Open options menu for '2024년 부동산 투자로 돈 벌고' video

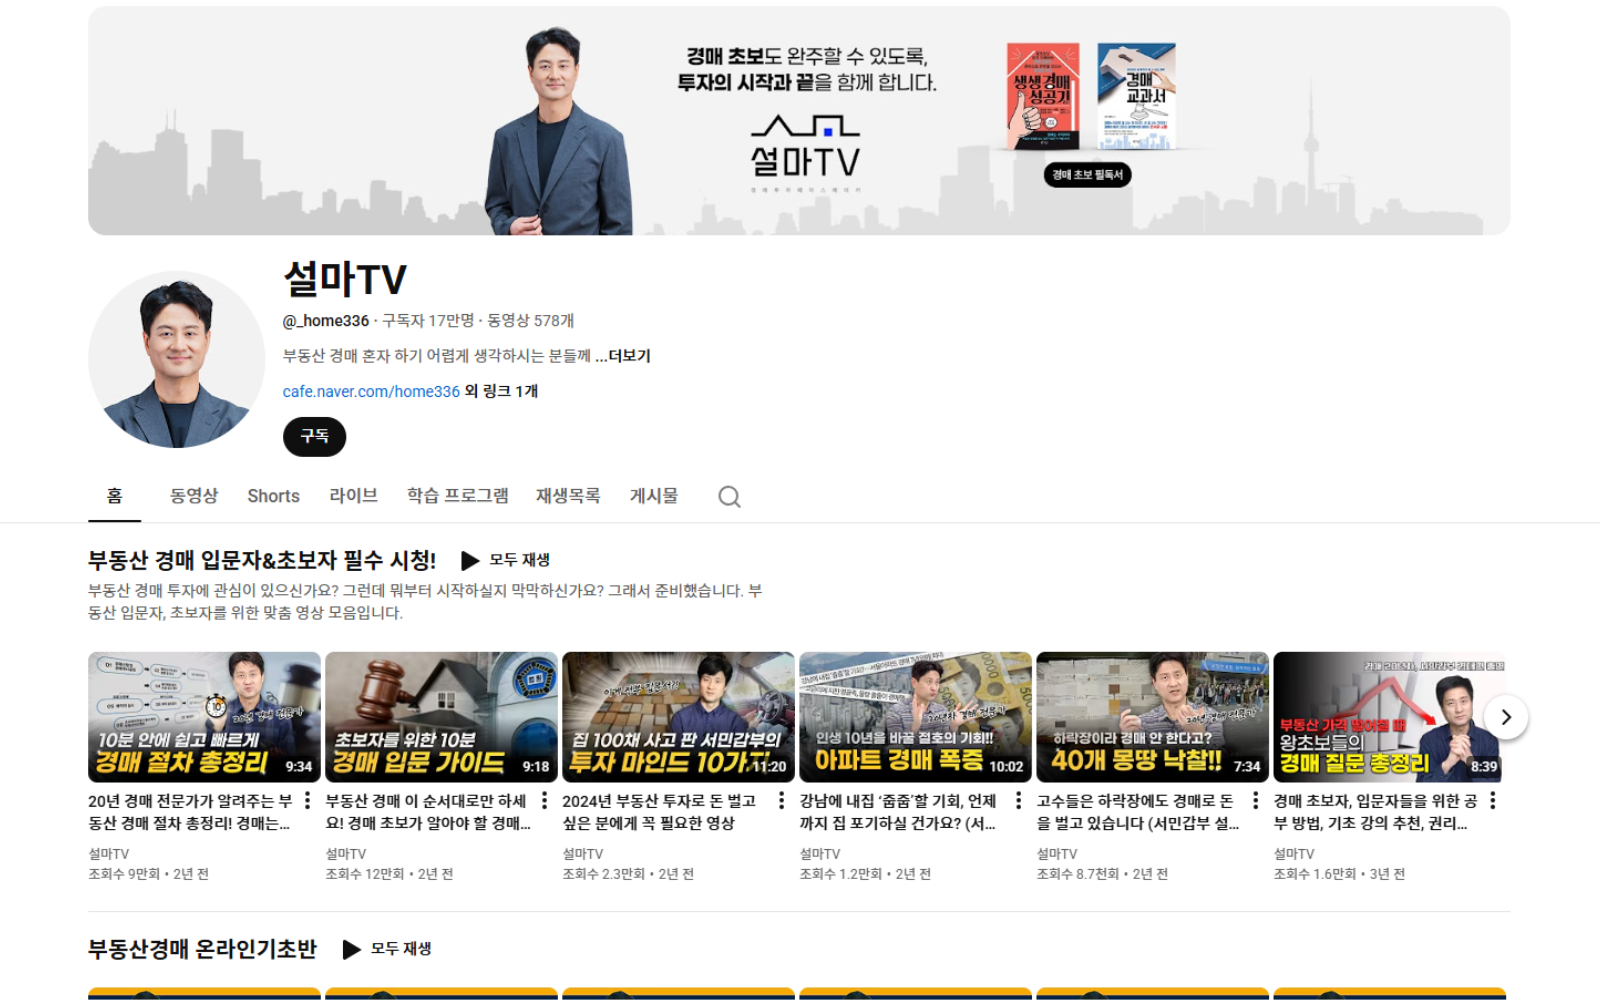tap(781, 801)
